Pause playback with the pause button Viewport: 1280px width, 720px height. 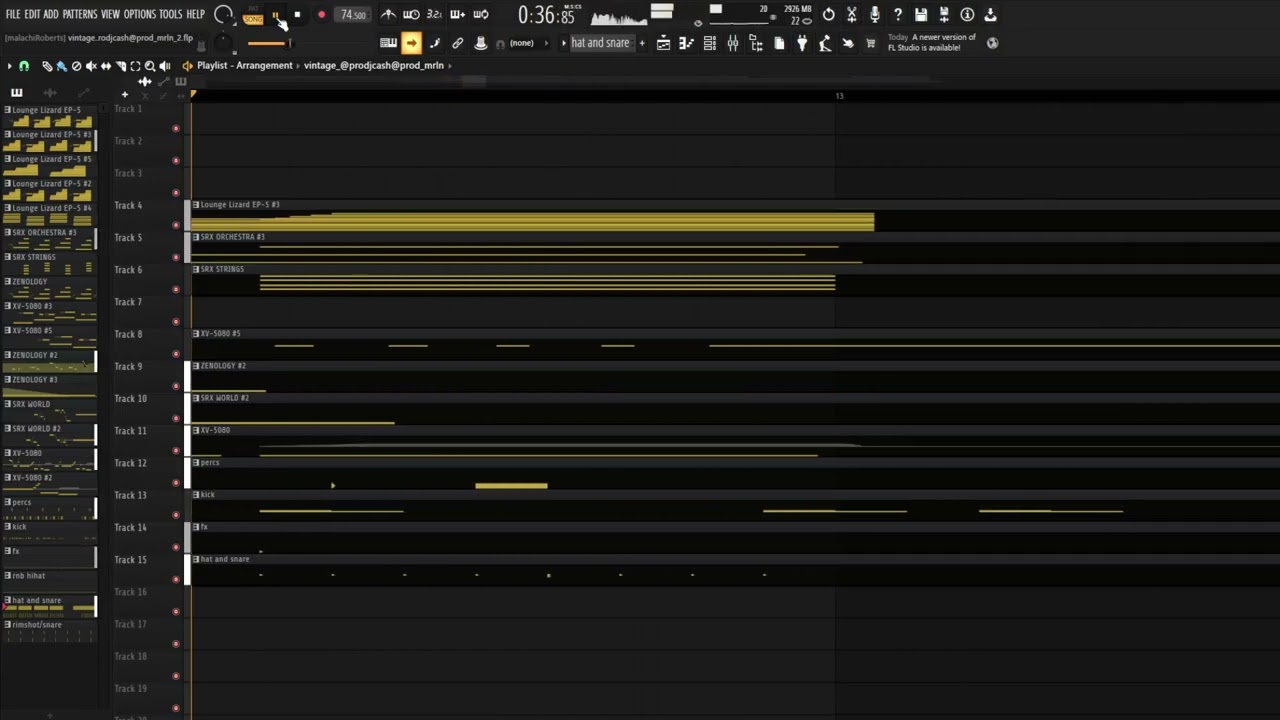click(275, 15)
